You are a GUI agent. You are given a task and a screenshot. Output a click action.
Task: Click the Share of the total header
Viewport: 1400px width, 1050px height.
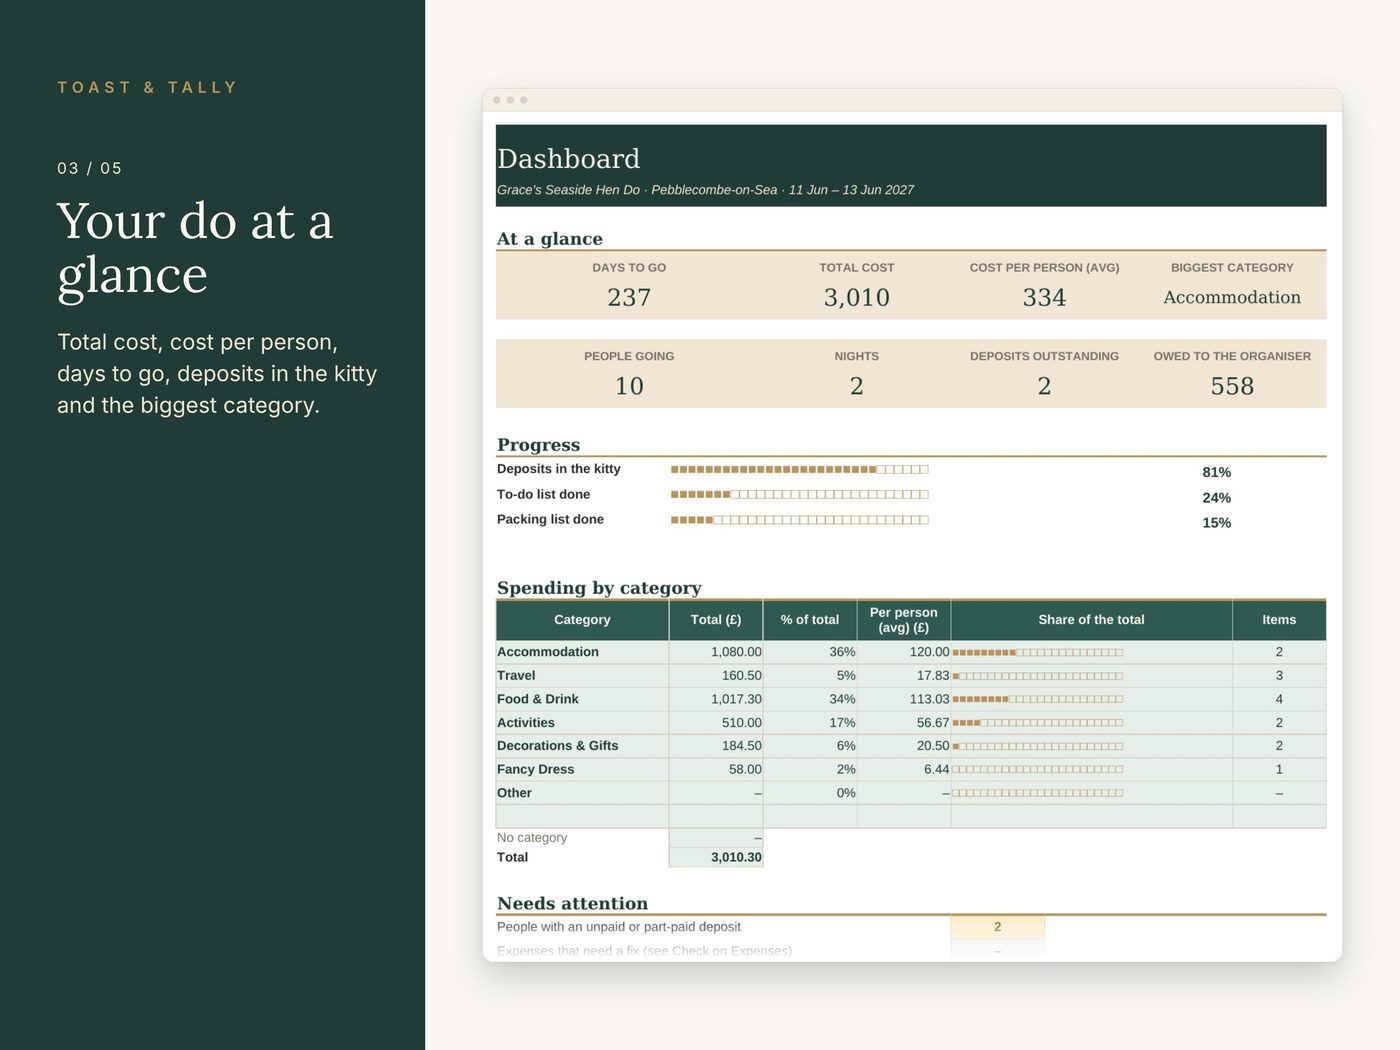(x=1091, y=620)
